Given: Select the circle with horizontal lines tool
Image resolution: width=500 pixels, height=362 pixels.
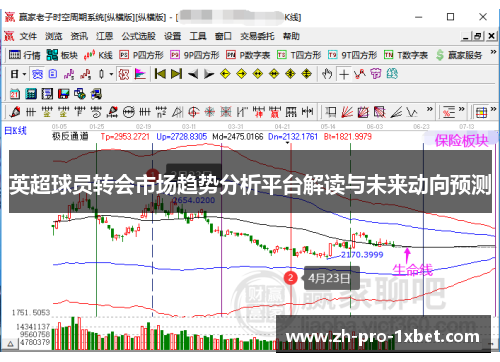Looking at the screenshot, I should 128,112.
